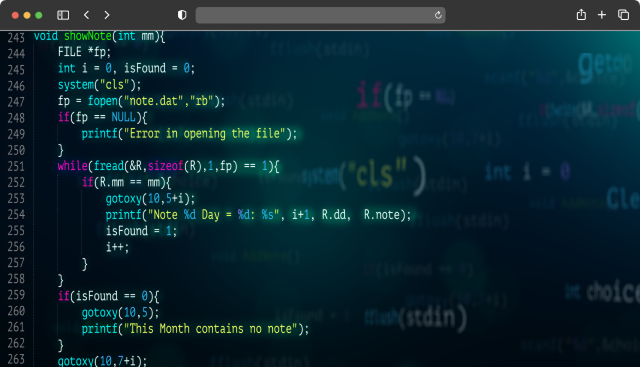Enter full screen with green button
640x367 pixels.
click(39, 15)
